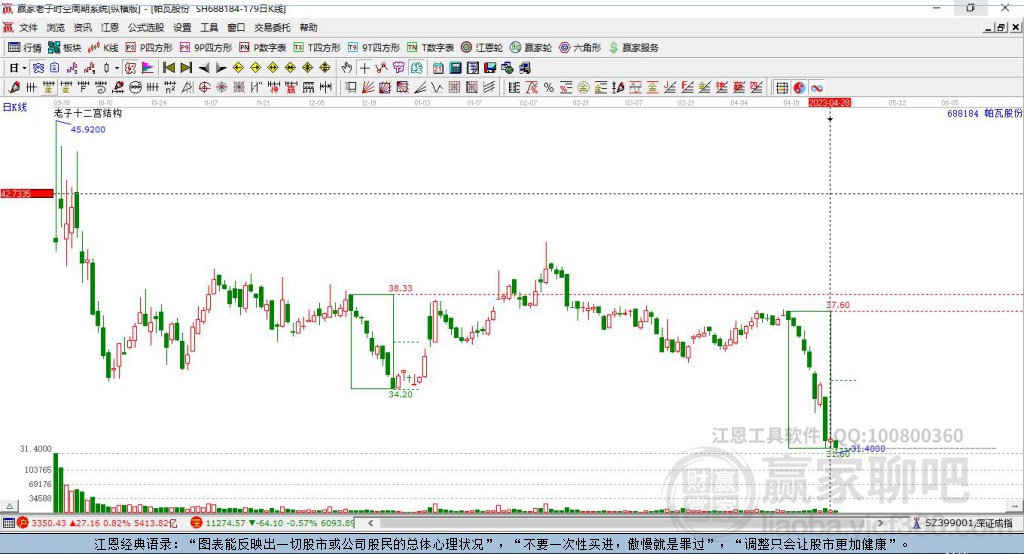Click the 日K线 chart label
The width and height of the screenshot is (1024, 554).
click(x=14, y=107)
